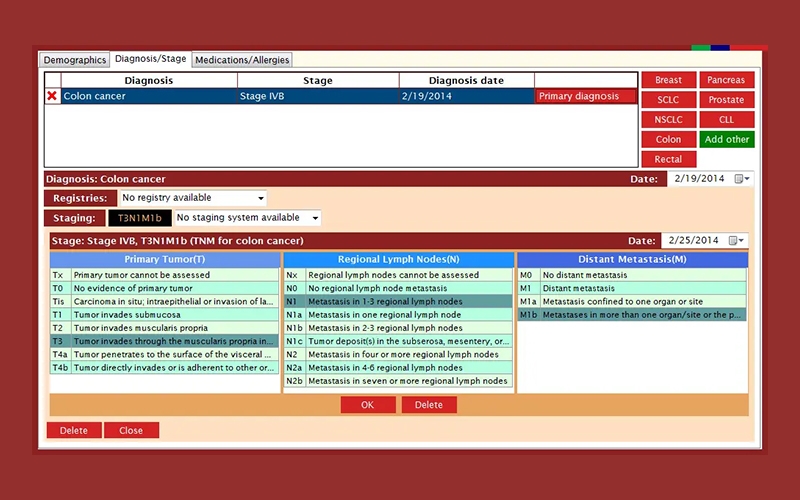Open calendar picker beside 2/25/2014 date
This screenshot has width=800, height=500.
[736, 240]
